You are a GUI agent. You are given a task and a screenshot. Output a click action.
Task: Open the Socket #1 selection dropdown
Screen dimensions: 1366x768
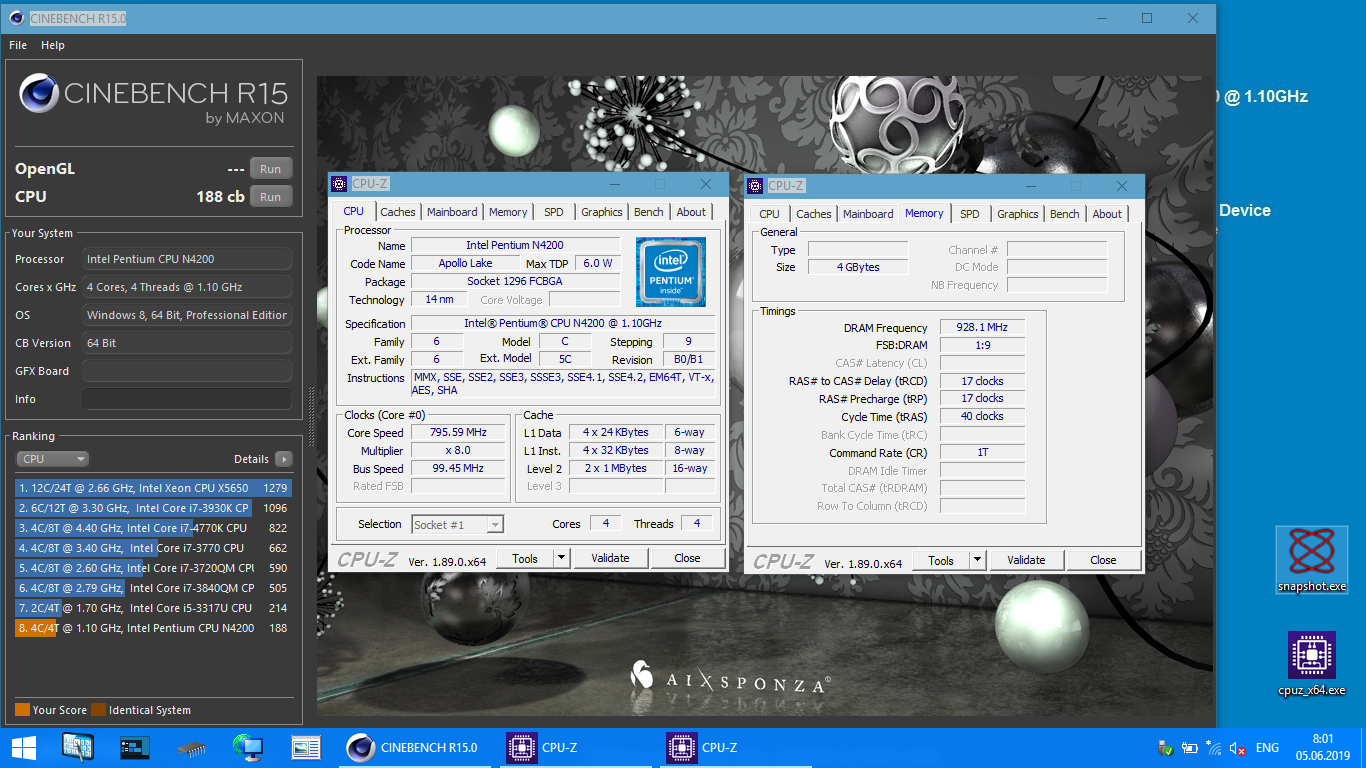457,525
